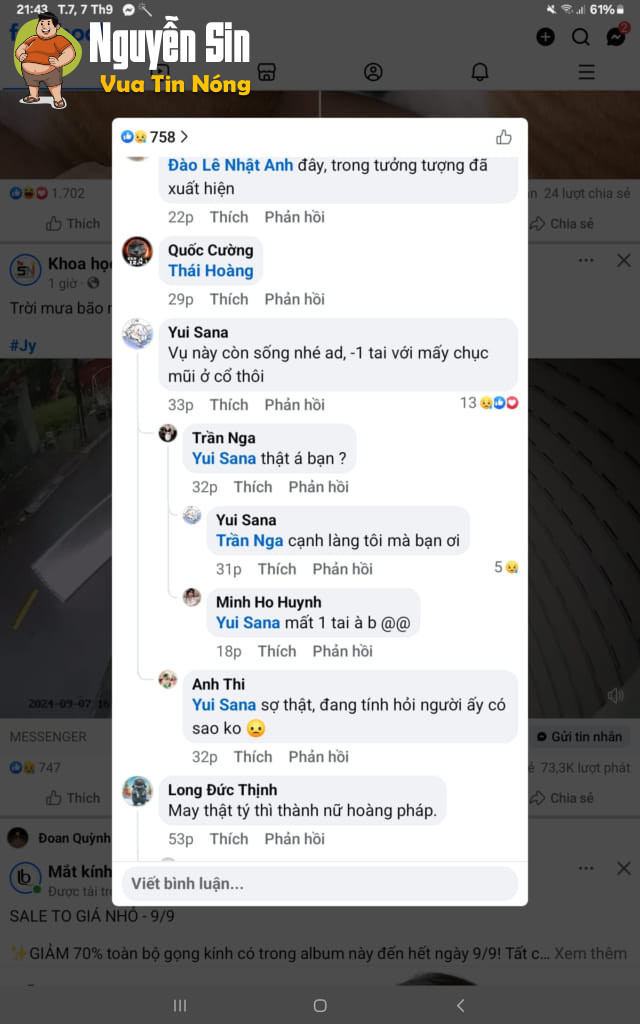640x1024 pixels.
Task: Open the create plus icon
Action: click(x=545, y=37)
